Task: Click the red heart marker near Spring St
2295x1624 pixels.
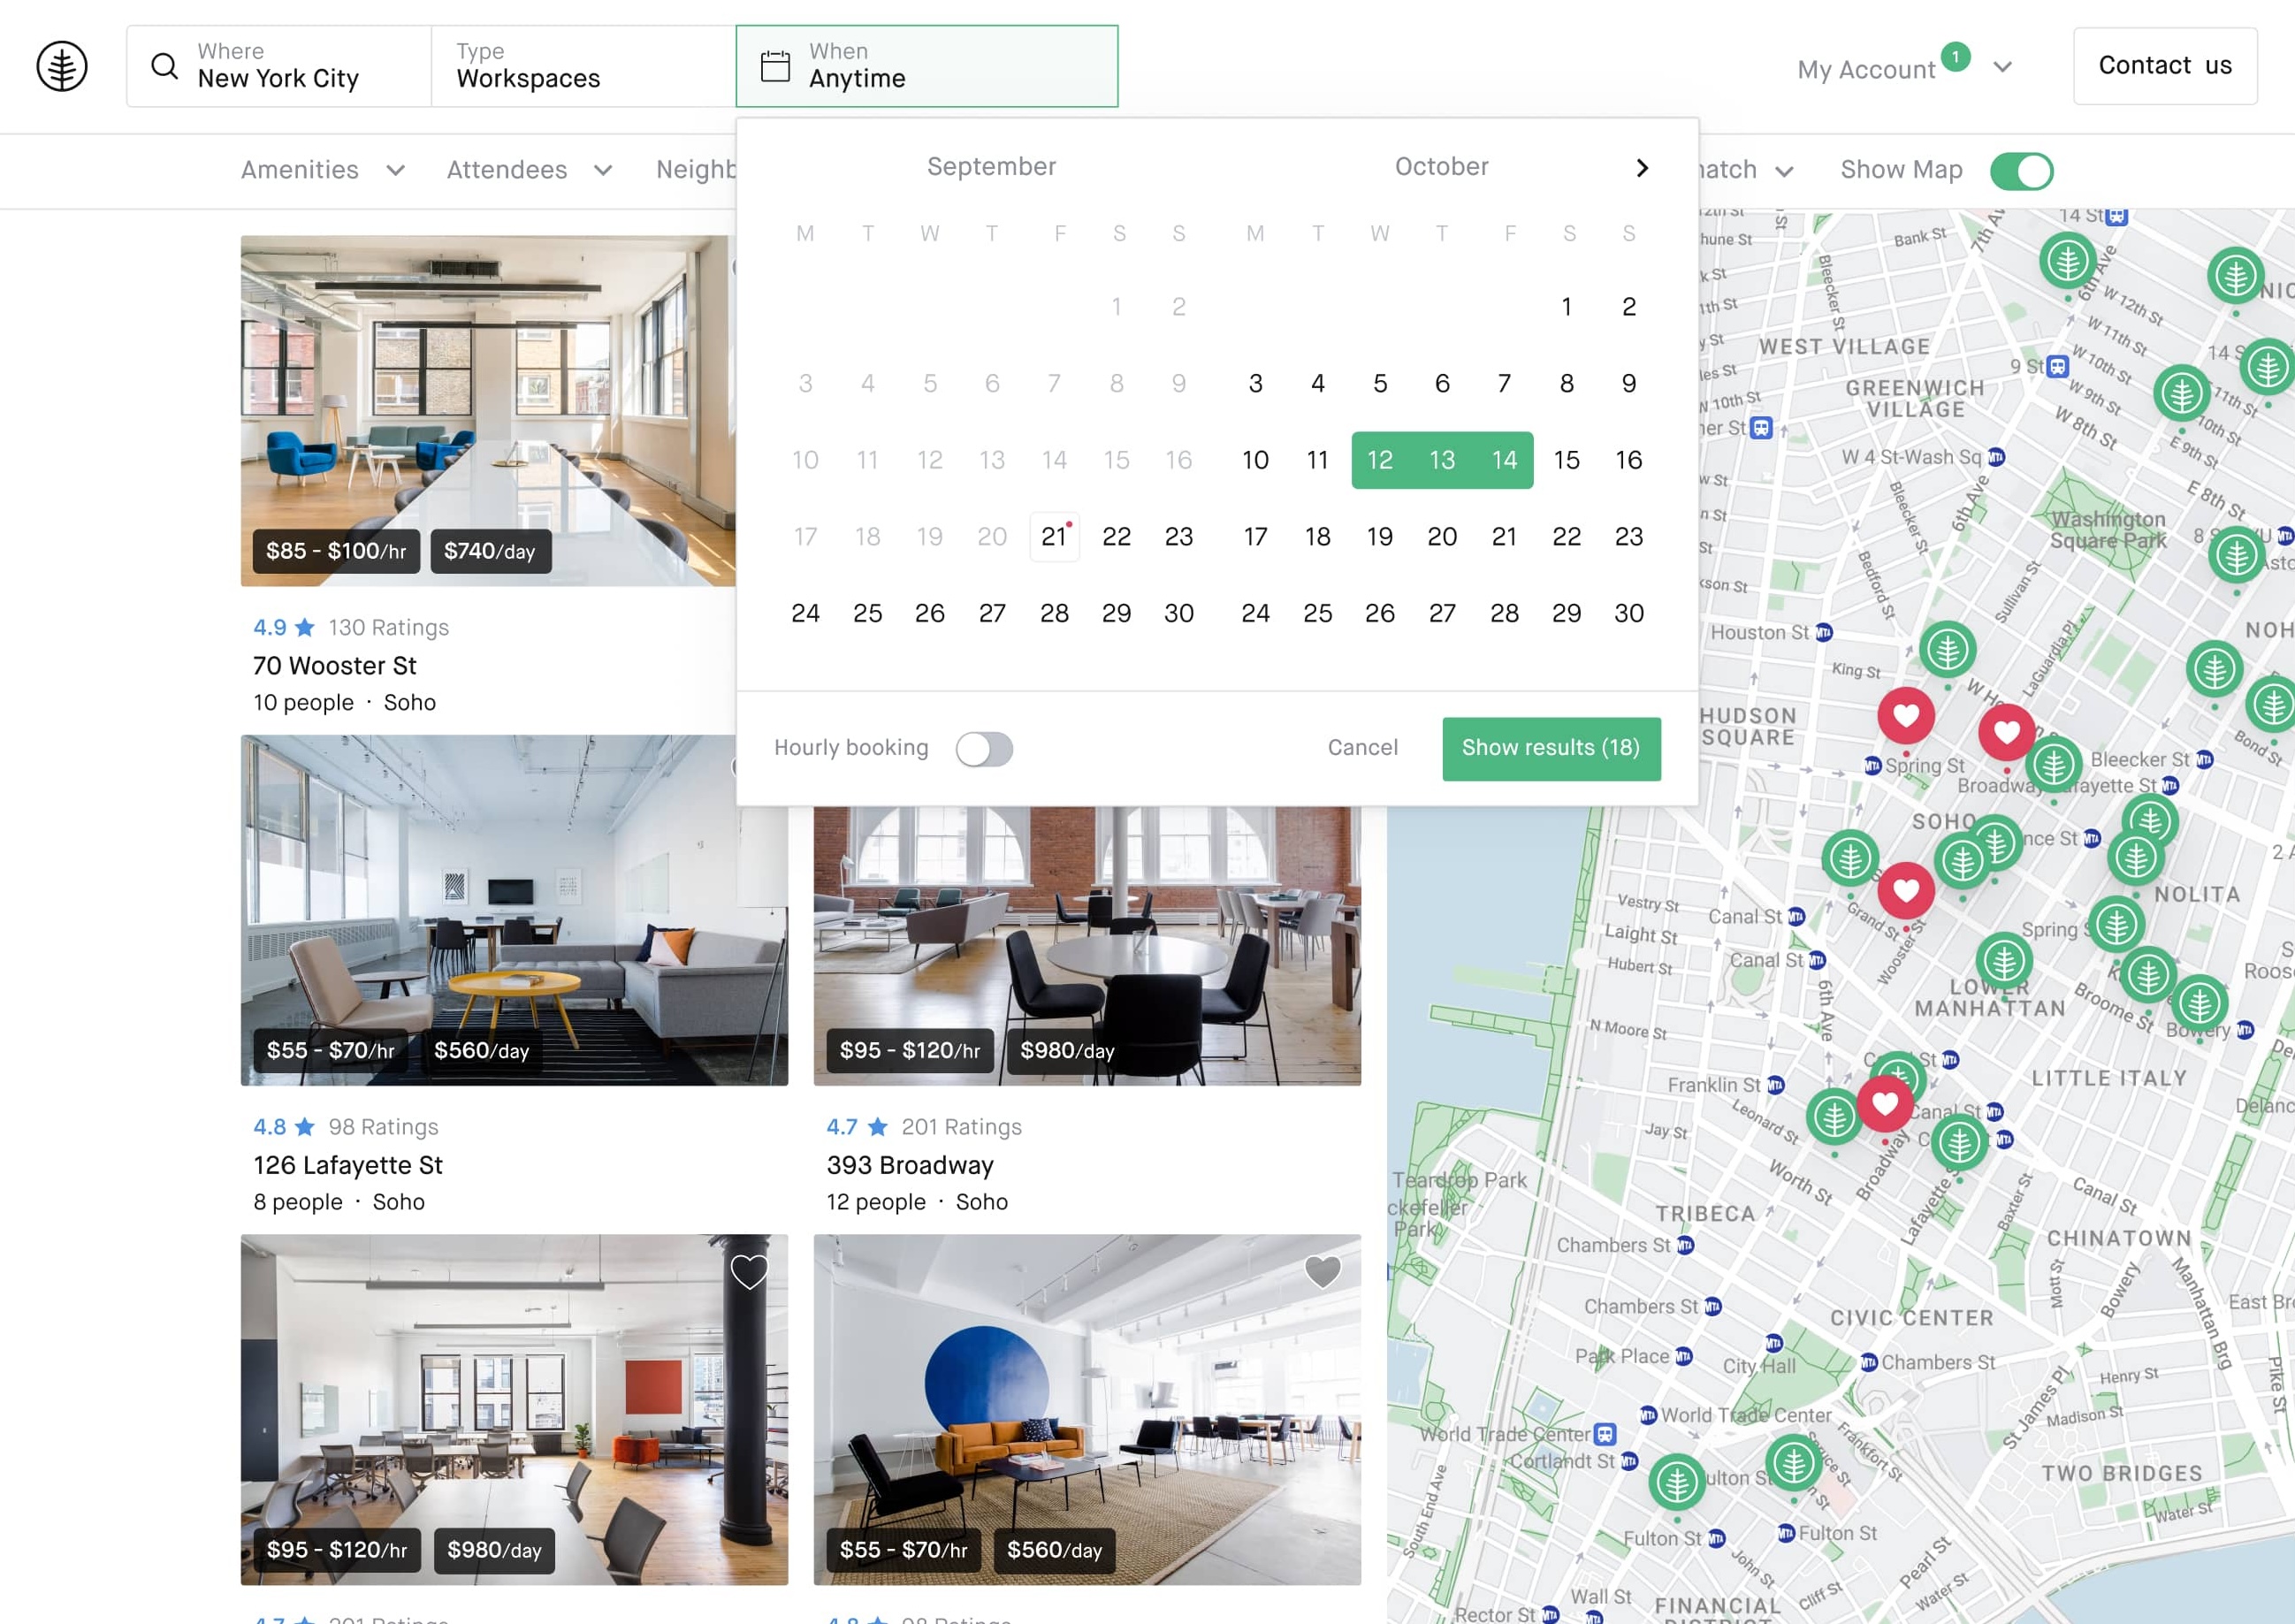Action: (1905, 716)
